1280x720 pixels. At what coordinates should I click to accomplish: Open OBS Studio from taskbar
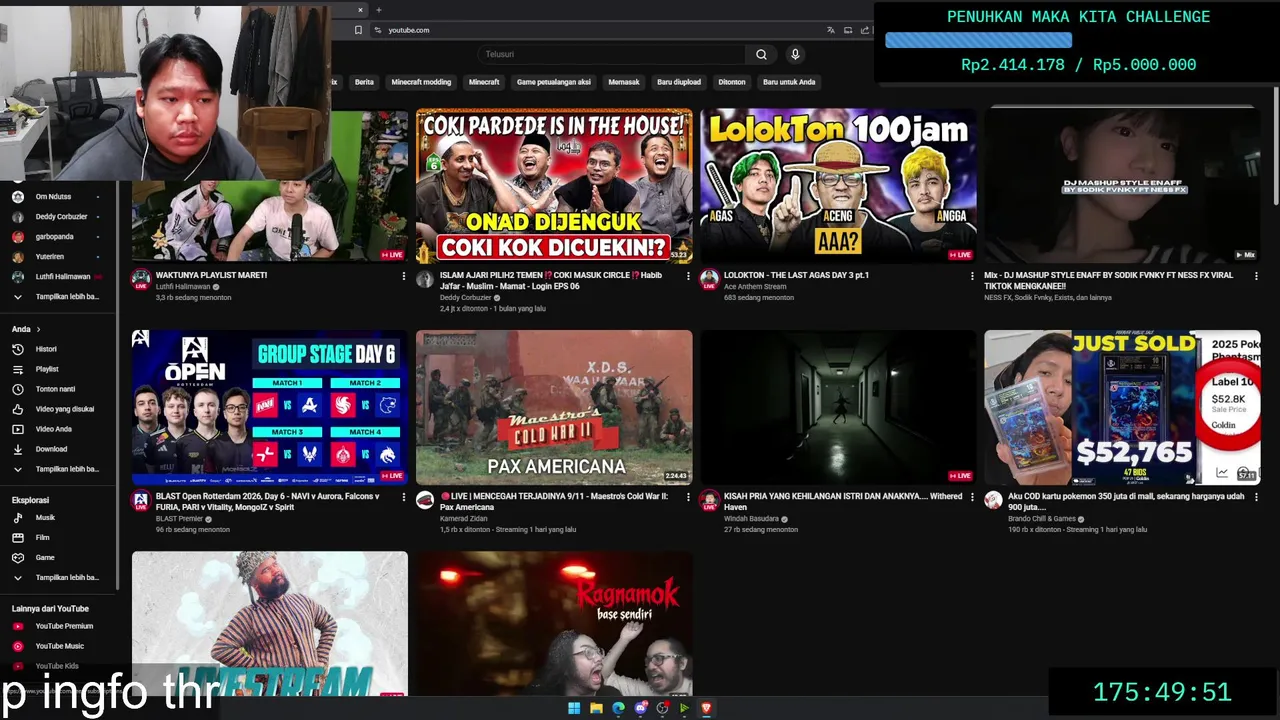tap(662, 708)
